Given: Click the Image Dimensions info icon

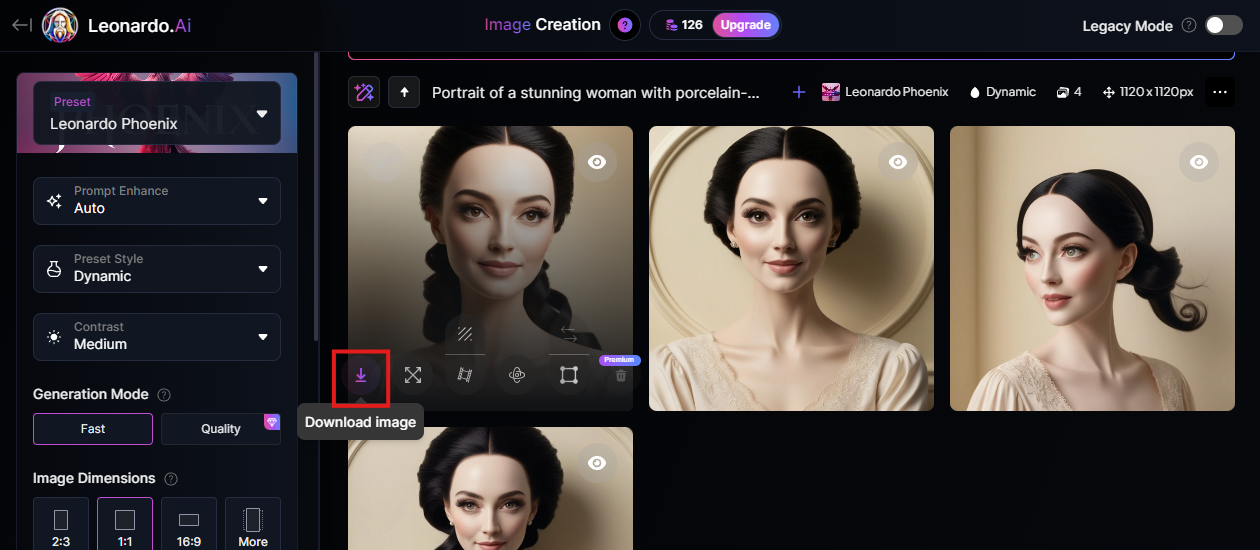Looking at the screenshot, I should (x=170, y=478).
